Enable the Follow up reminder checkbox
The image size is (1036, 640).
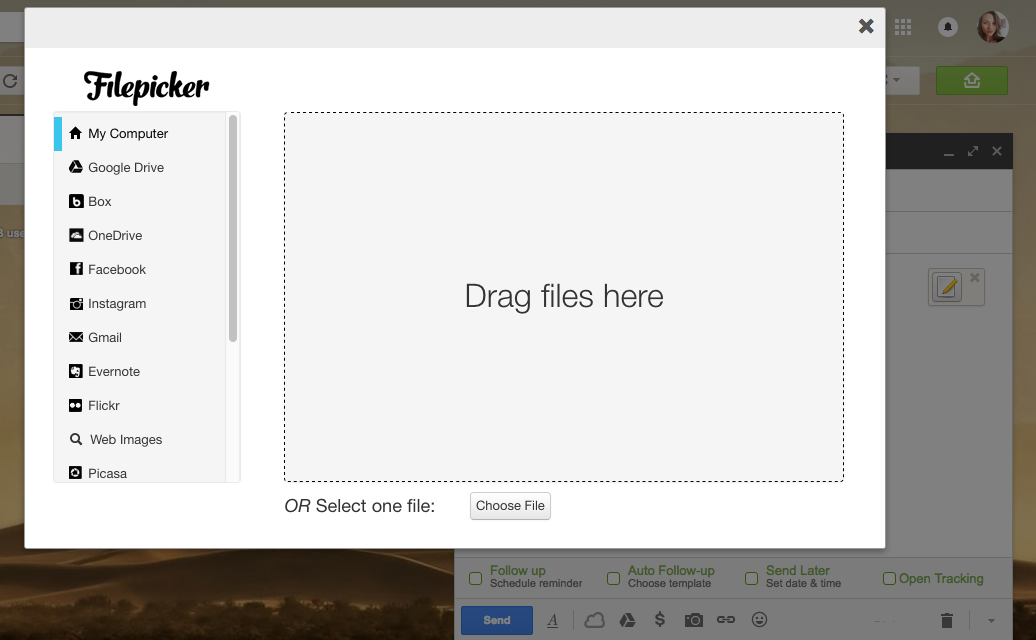coord(475,579)
